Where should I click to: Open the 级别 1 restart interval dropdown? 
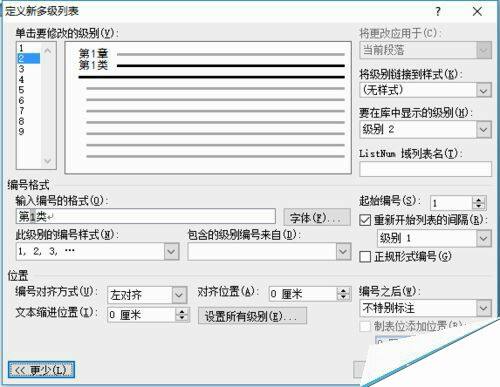tap(483, 238)
